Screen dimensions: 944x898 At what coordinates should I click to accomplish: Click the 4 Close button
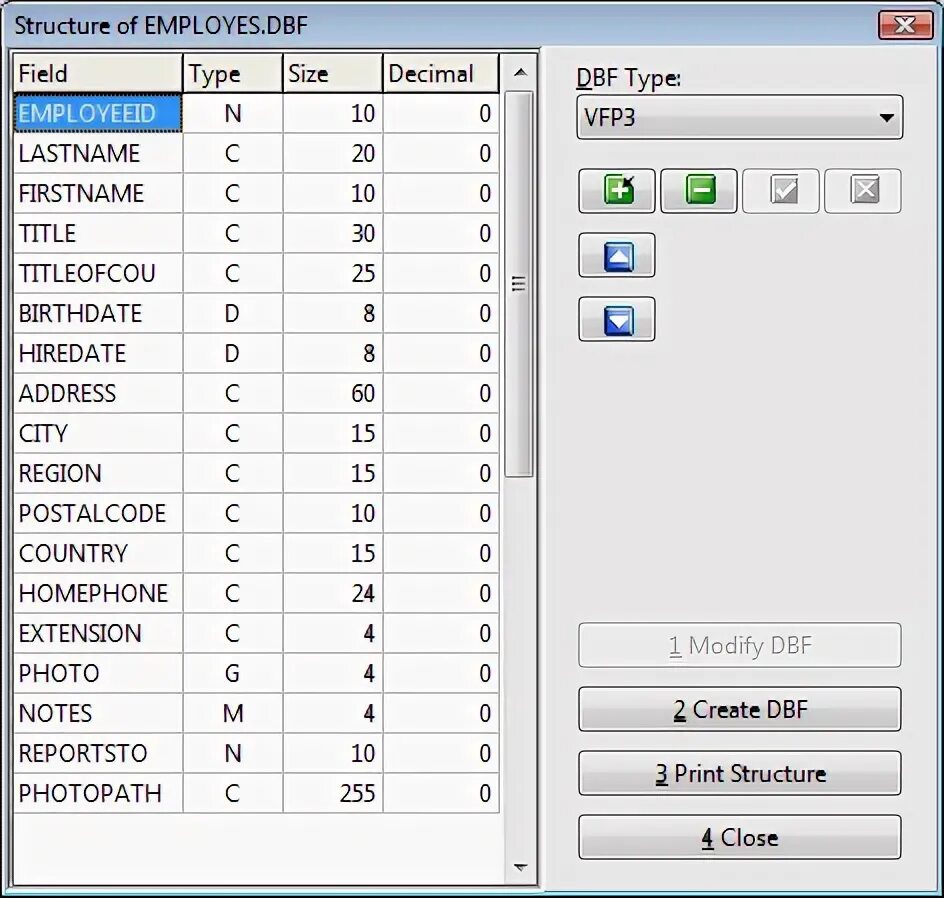coord(739,837)
